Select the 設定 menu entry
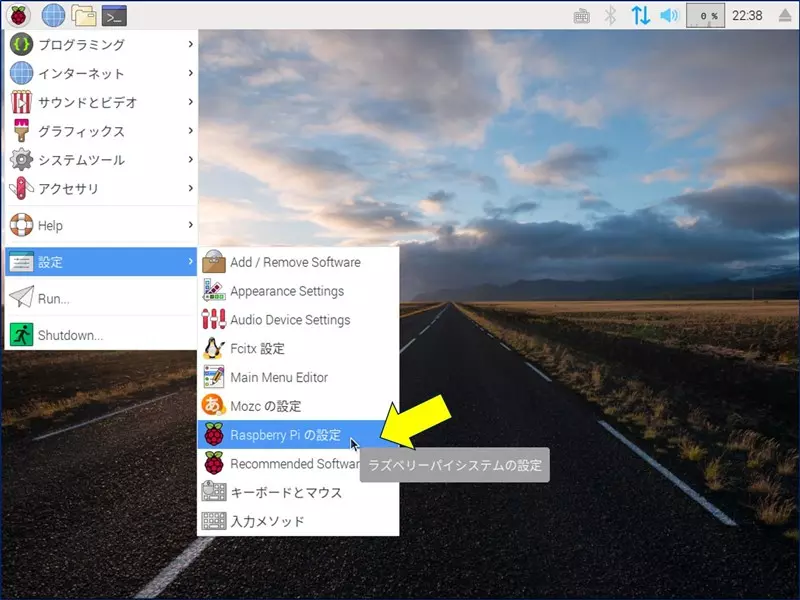The height and width of the screenshot is (600, 800). 101,262
